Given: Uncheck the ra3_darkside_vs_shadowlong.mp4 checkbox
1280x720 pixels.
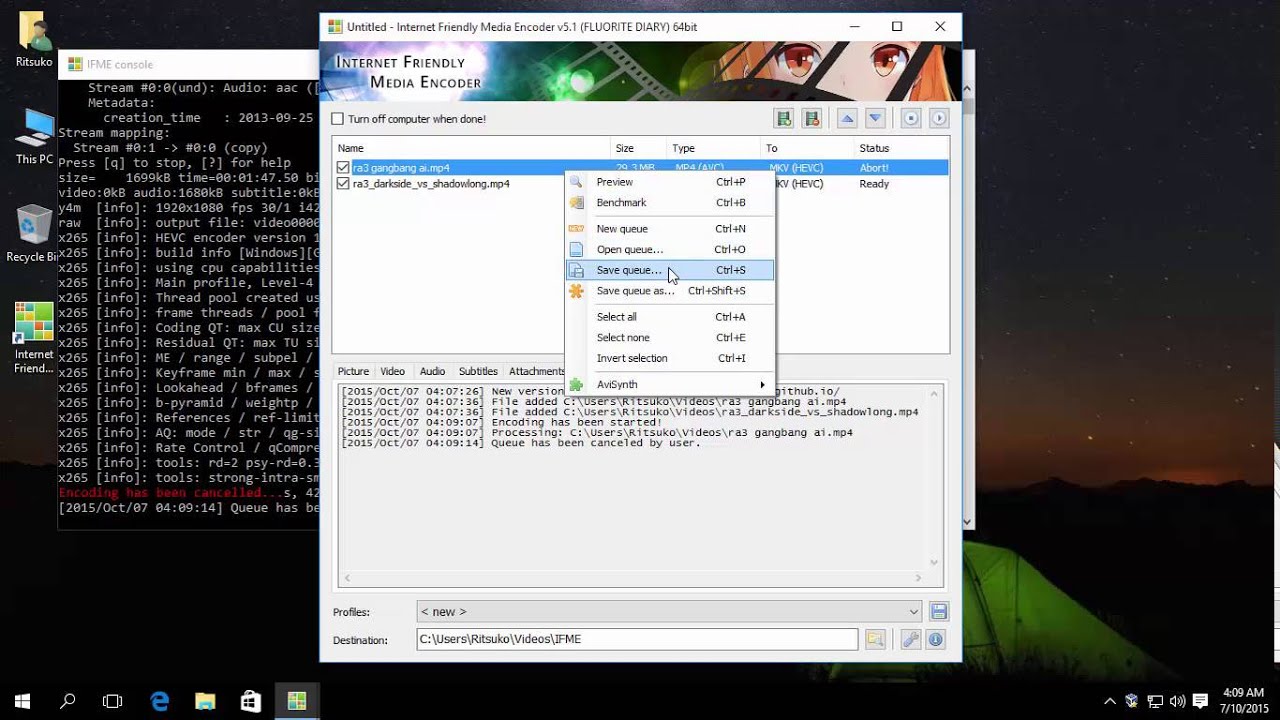Looking at the screenshot, I should tap(343, 184).
